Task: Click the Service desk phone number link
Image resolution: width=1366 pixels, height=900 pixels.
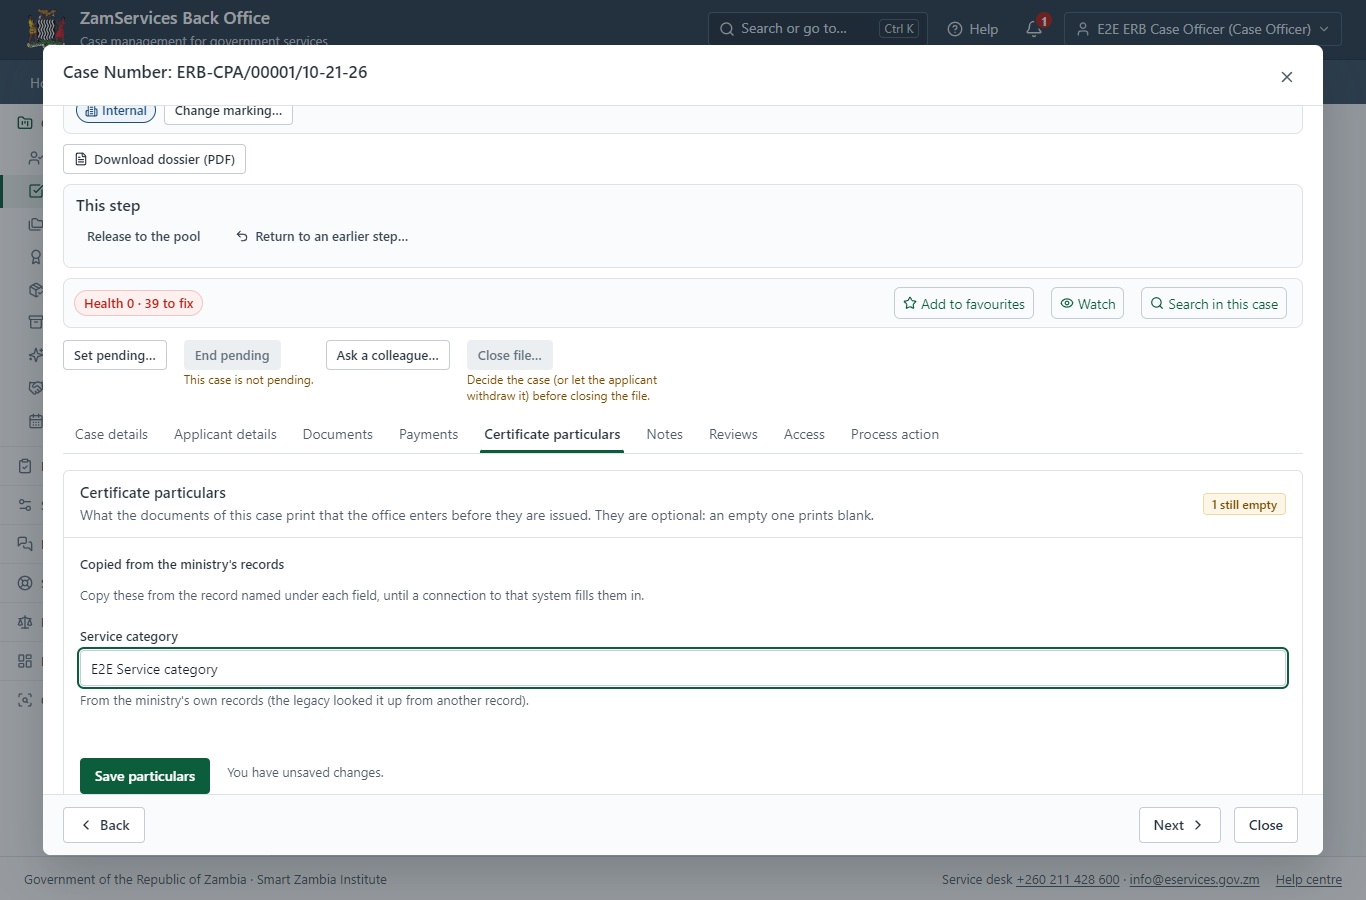Action: [1068, 880]
